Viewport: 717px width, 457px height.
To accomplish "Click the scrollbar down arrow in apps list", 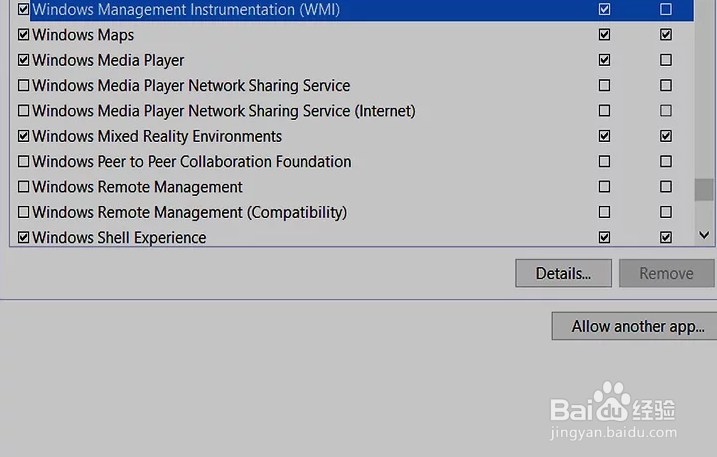I will [x=704, y=235].
